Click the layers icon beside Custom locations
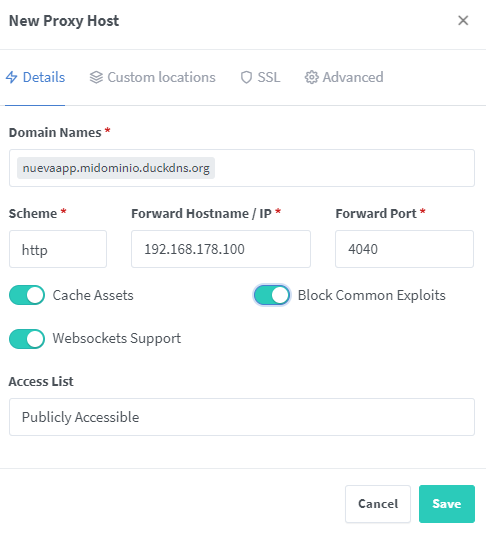 pos(96,77)
